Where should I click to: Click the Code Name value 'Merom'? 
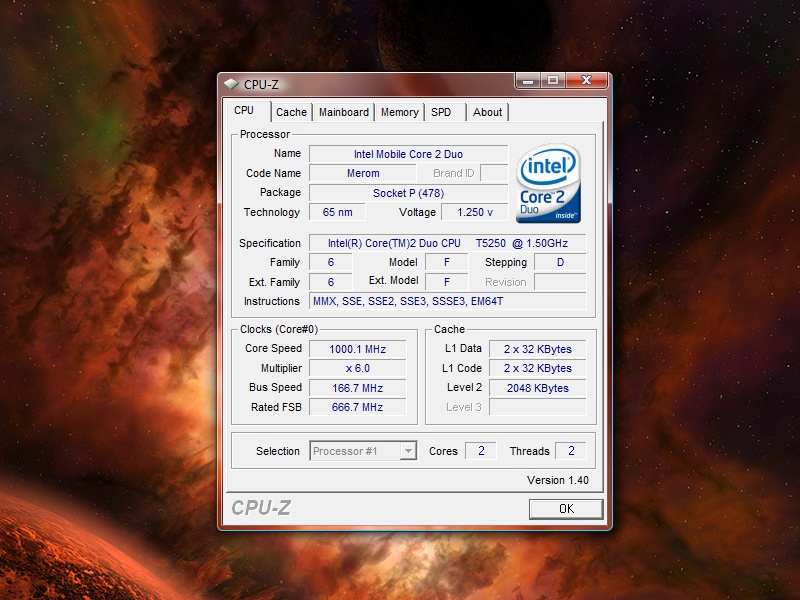pos(363,173)
